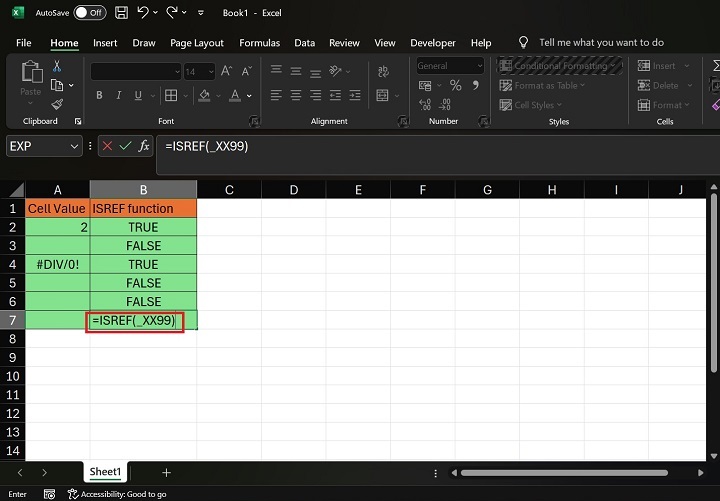
Task: Click the Save icon in title bar
Action: (x=121, y=12)
